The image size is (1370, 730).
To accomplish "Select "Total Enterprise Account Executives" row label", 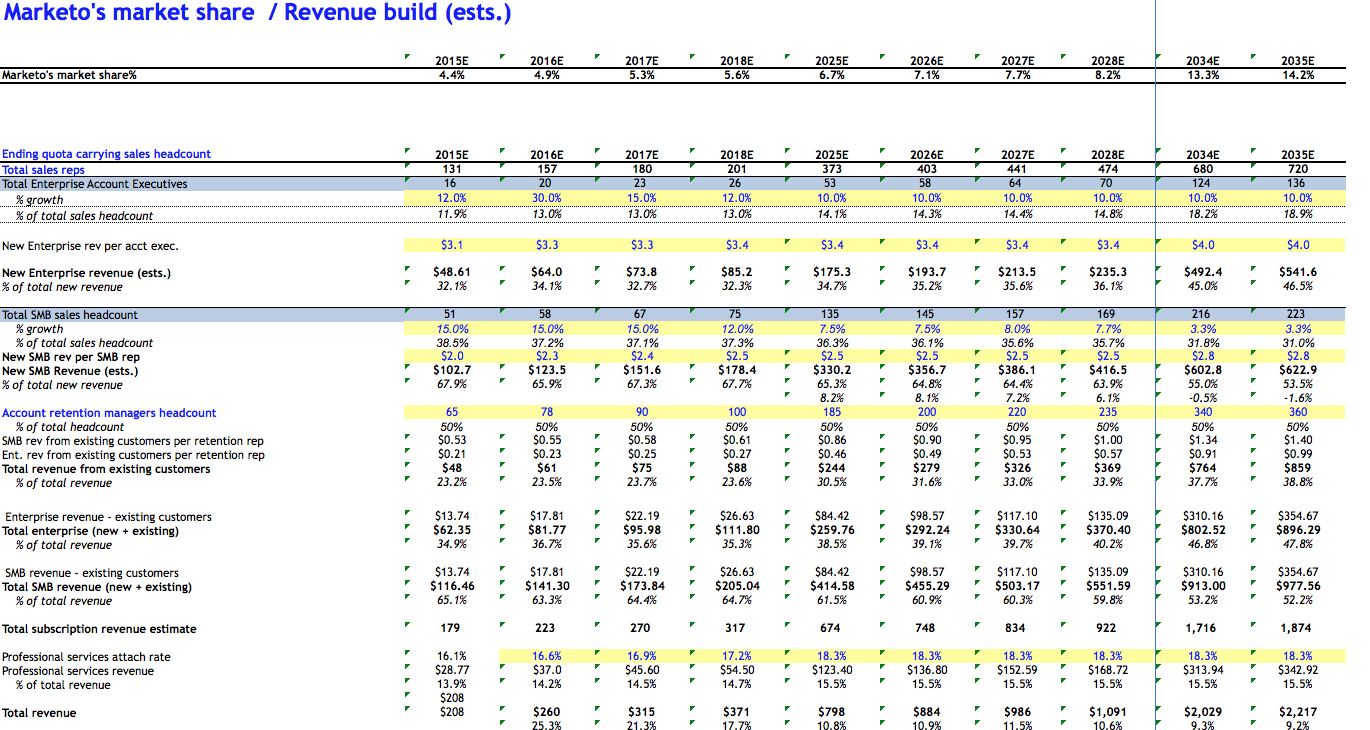I will (x=94, y=184).
